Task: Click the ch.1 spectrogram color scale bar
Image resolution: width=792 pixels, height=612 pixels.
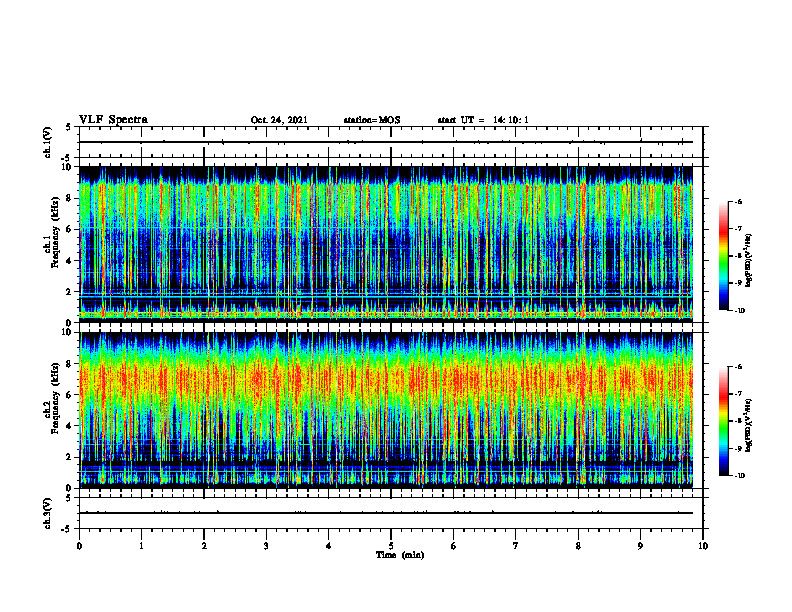Action: click(723, 256)
